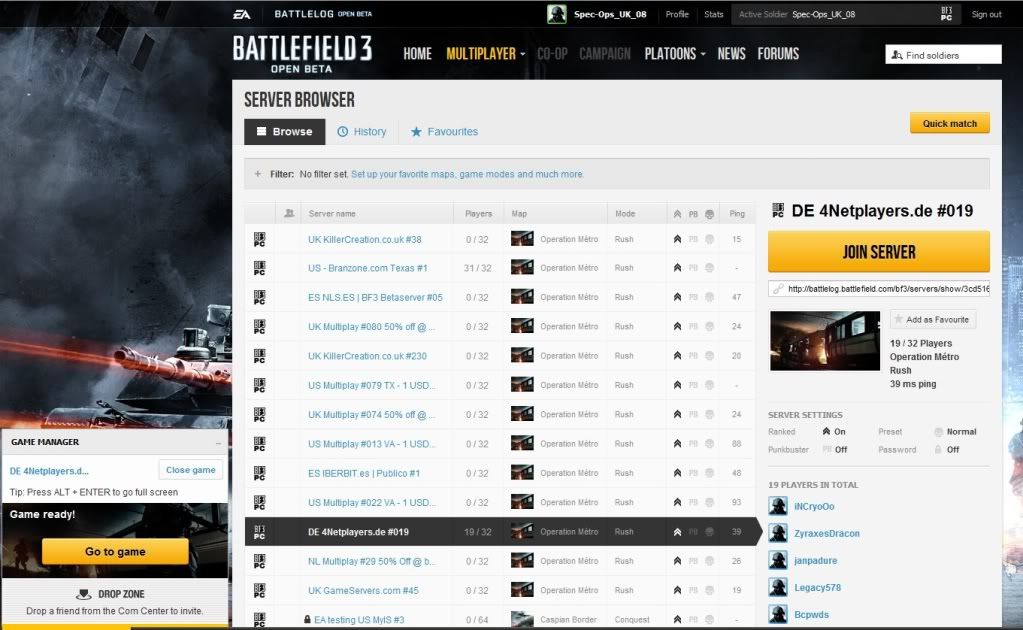This screenshot has width=1023, height=630.
Task: Click the Join Server button
Action: click(878, 252)
